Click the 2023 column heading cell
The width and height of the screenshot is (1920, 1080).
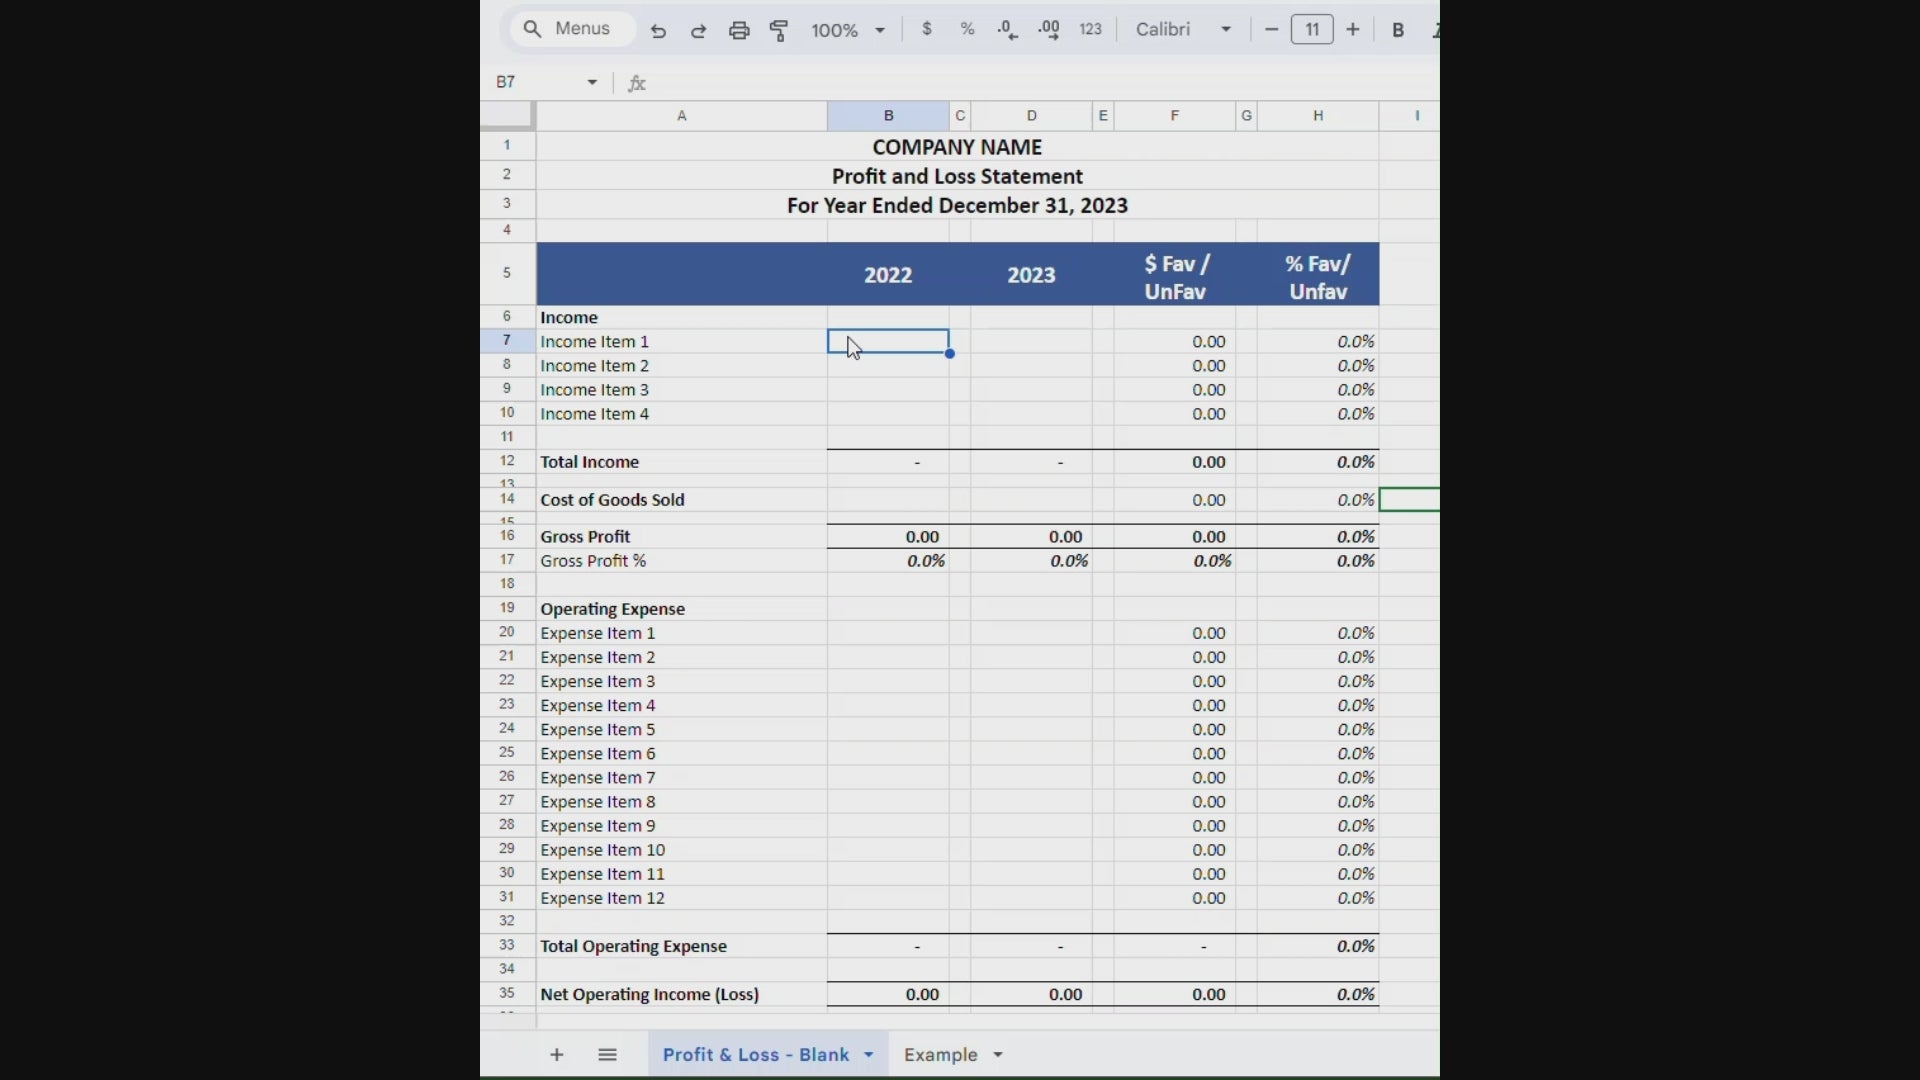pyautogui.click(x=1031, y=274)
